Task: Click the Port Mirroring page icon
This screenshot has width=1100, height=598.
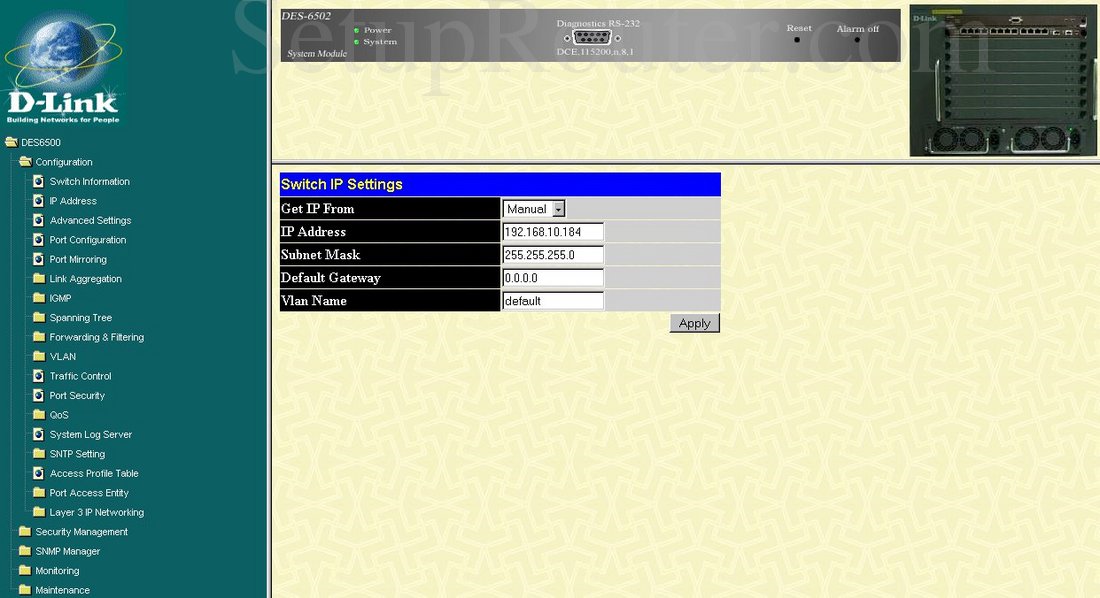Action: (x=39, y=260)
